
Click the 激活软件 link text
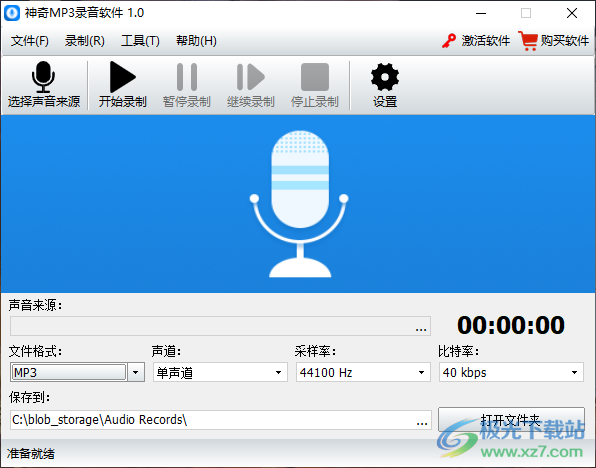485,41
